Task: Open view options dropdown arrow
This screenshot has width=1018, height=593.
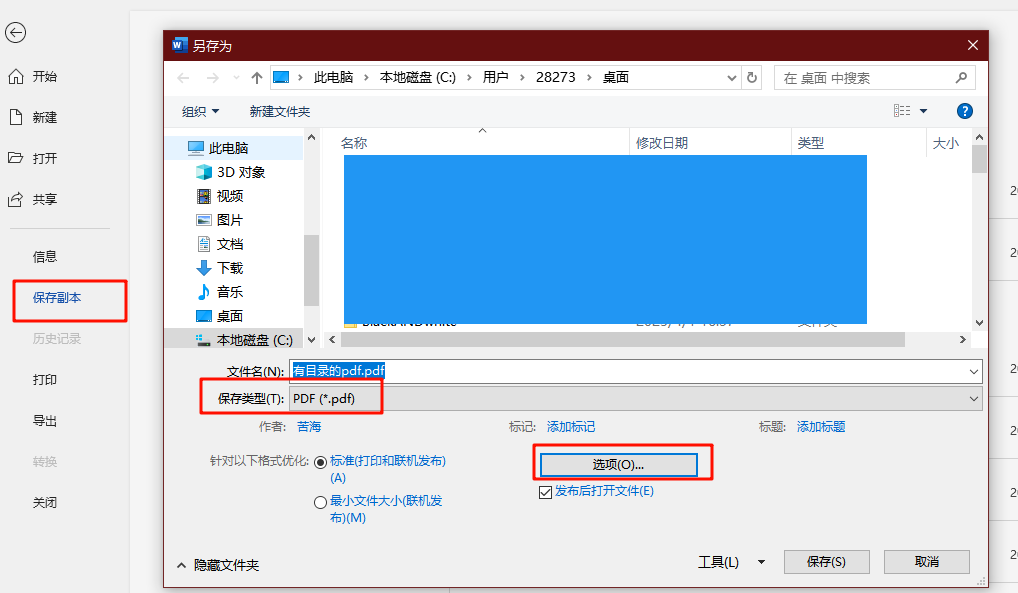Action: point(923,111)
